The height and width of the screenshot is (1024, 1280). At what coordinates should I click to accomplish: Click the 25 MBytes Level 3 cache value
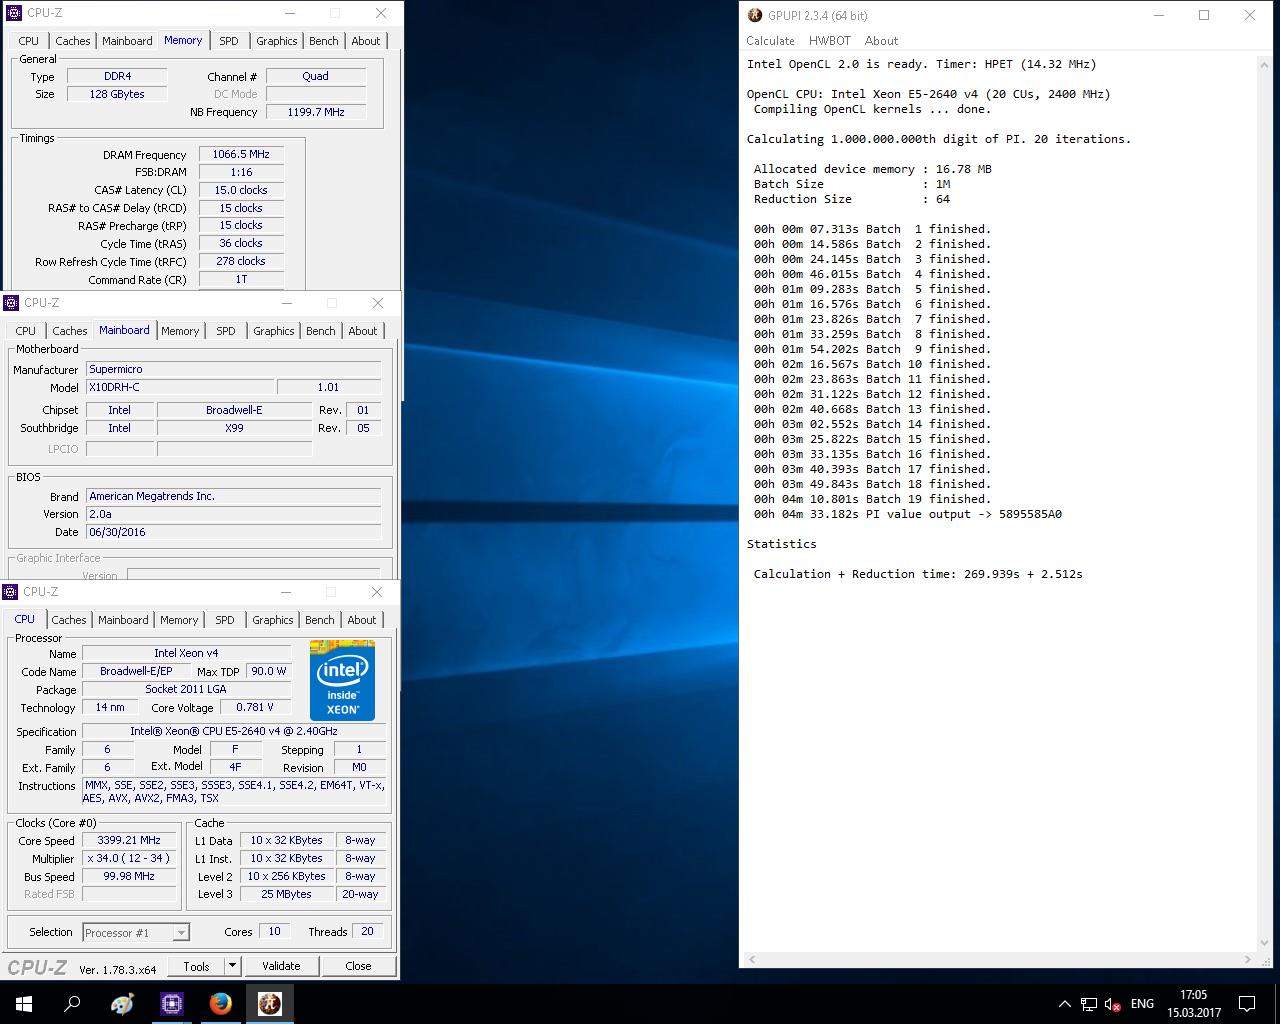coord(286,894)
